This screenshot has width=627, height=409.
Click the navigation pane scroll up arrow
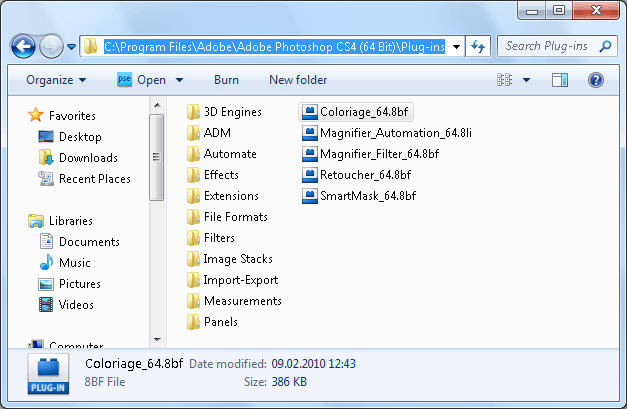click(157, 105)
